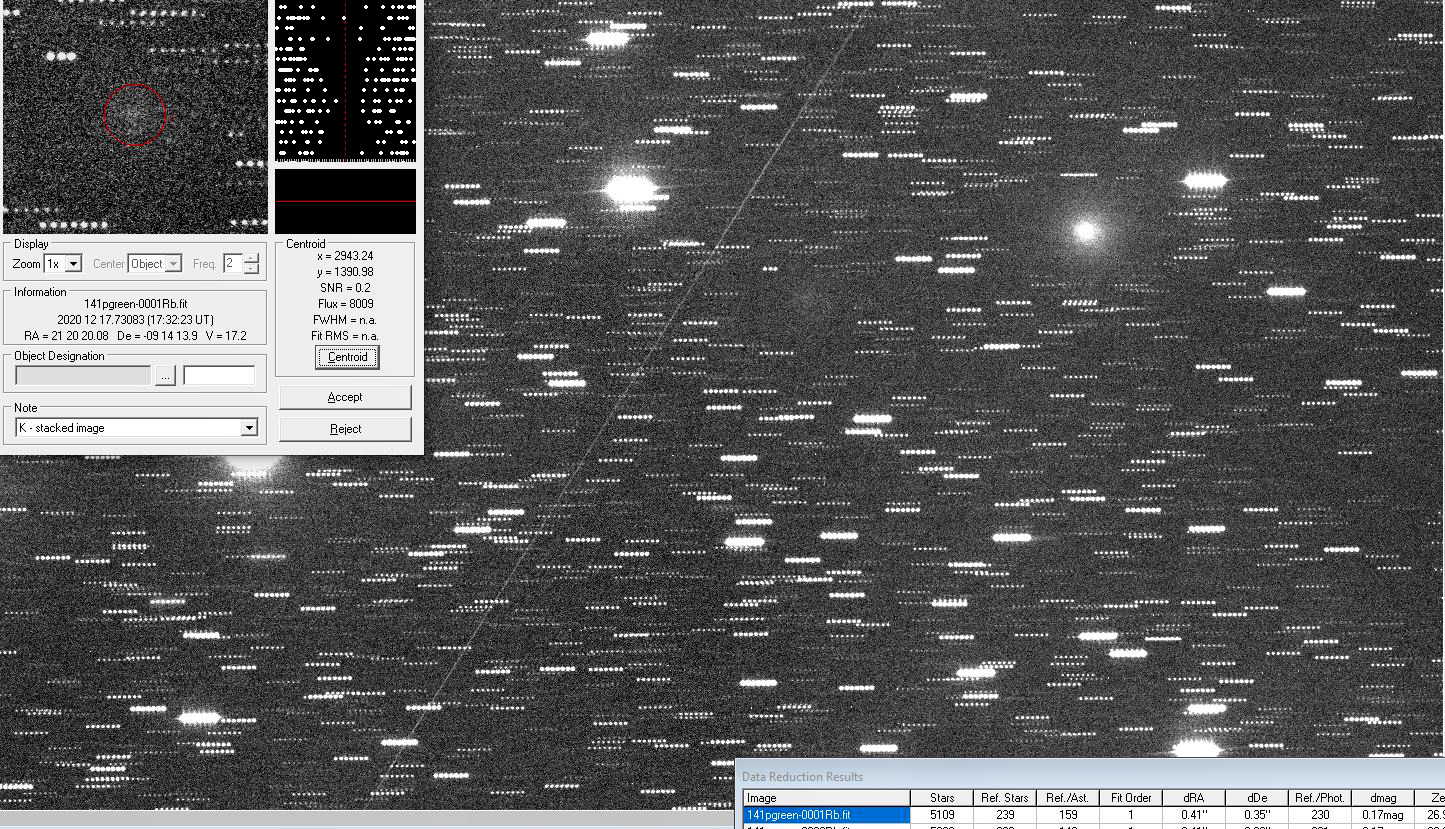This screenshot has width=1445, height=829.
Task: Click the FWHM = n.a. readout
Action: 345,320
